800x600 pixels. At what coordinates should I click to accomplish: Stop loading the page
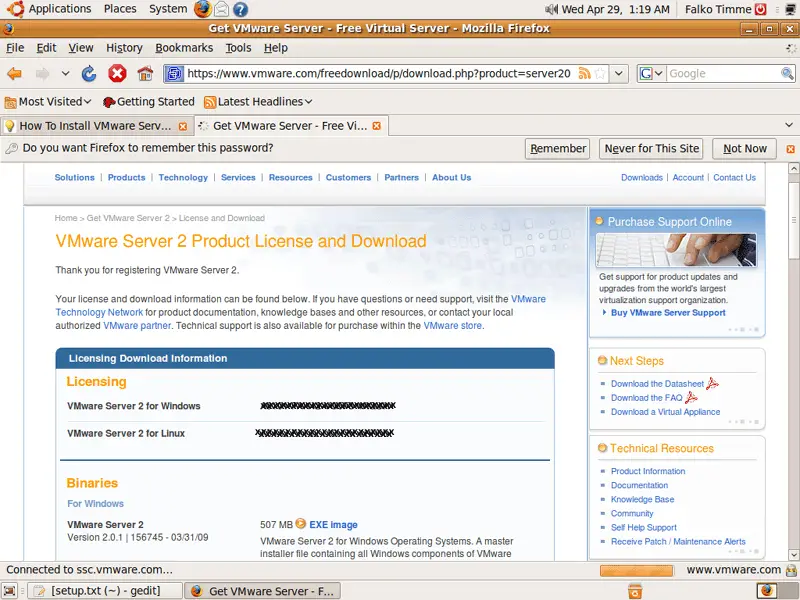(117, 74)
